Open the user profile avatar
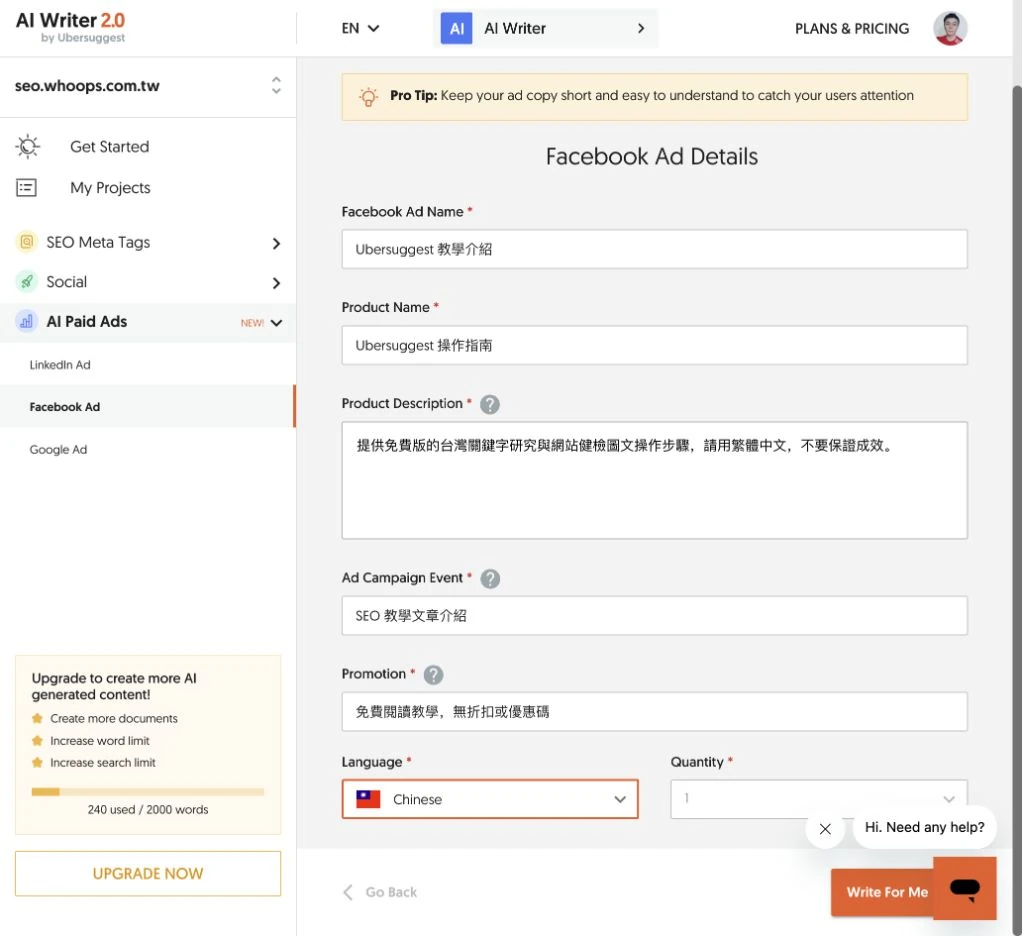 pyautogui.click(x=950, y=29)
